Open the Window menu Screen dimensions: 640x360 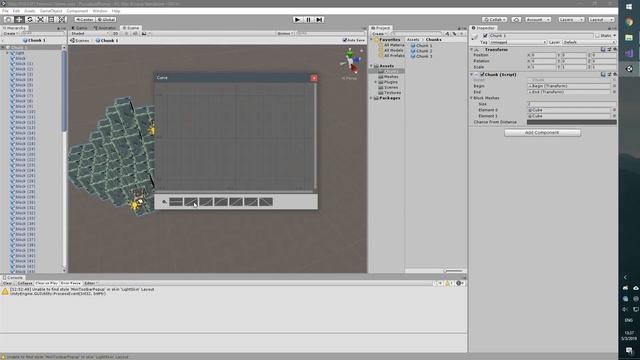(100, 11)
